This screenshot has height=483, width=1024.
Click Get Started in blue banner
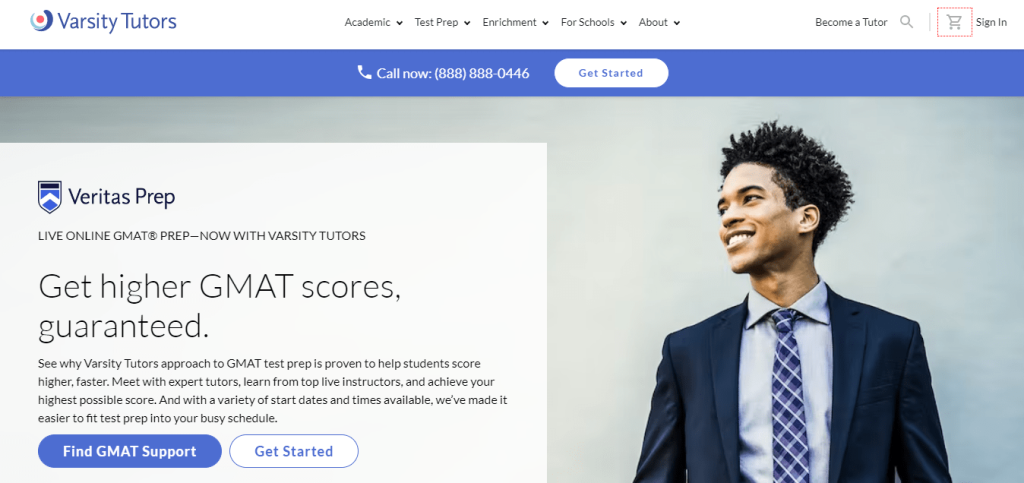pyautogui.click(x=611, y=73)
